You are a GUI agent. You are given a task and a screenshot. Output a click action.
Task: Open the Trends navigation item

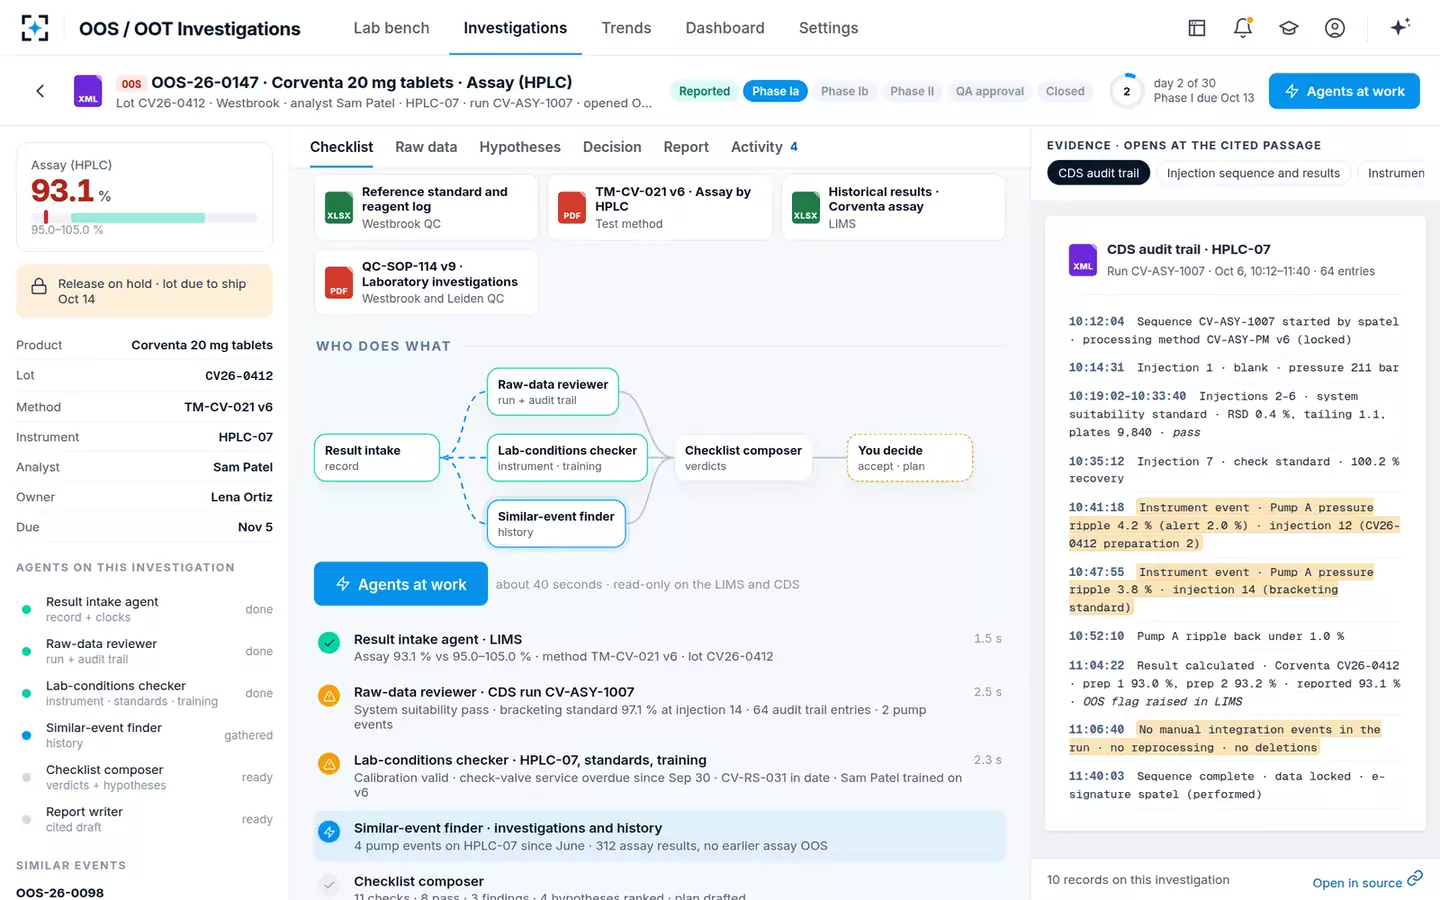[626, 28]
